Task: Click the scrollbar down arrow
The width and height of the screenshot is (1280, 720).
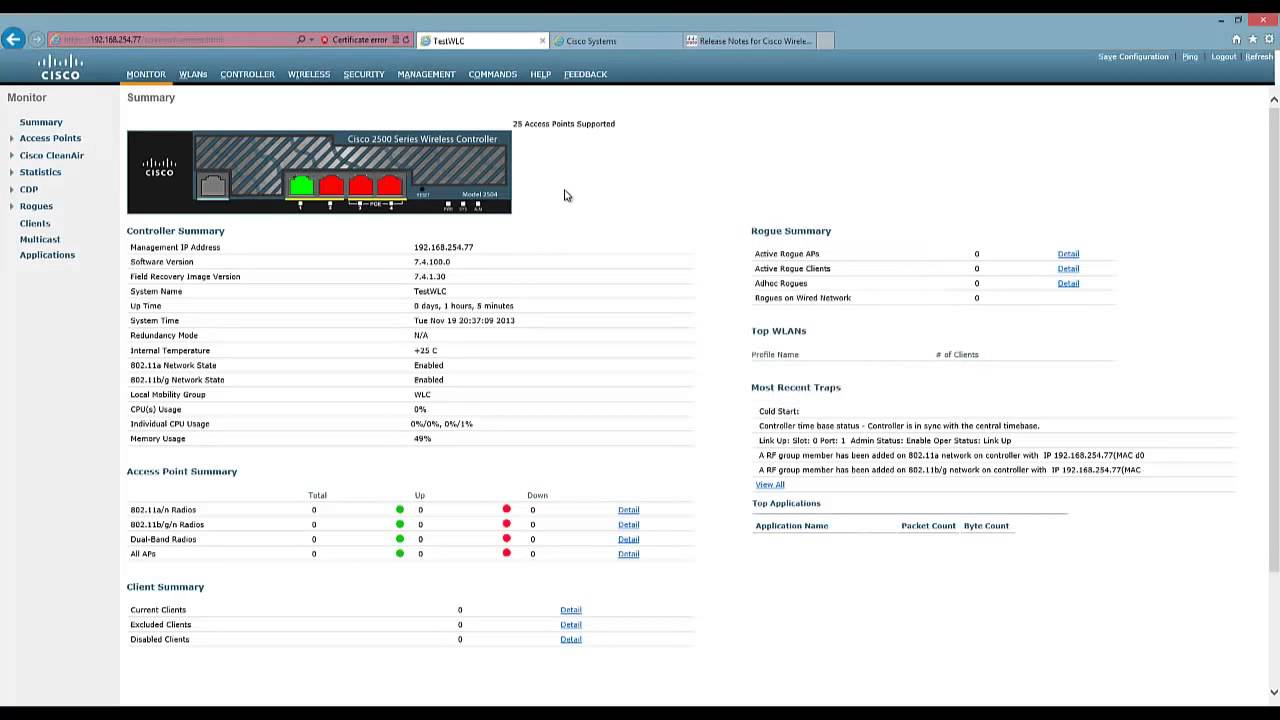Action: pyautogui.click(x=1274, y=692)
